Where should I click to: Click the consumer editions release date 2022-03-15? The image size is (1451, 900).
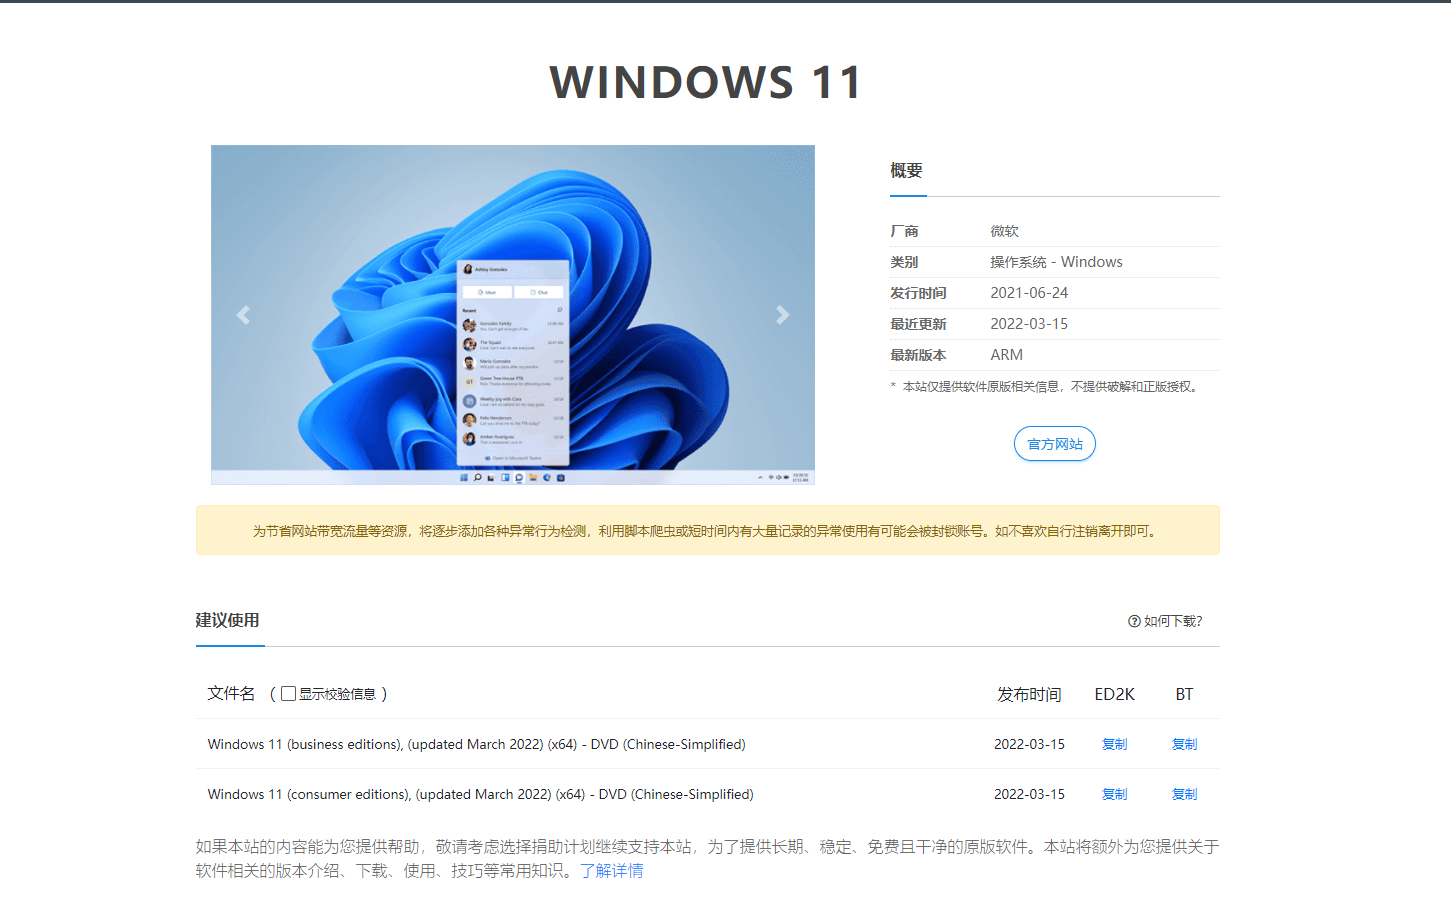point(1030,793)
